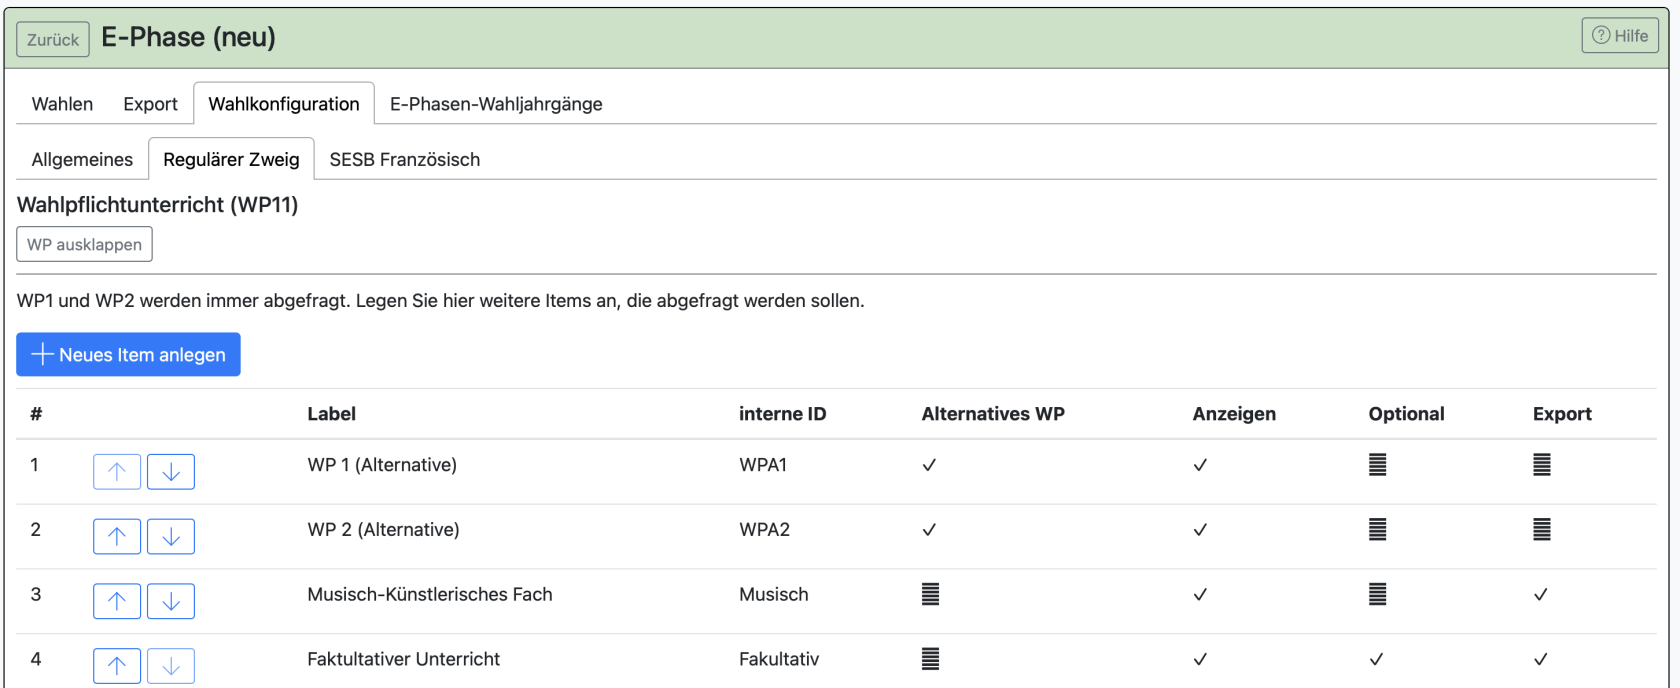Click up arrow for WP 2 (Alternative)
Screen dimensions: 1680x688
(x=117, y=536)
